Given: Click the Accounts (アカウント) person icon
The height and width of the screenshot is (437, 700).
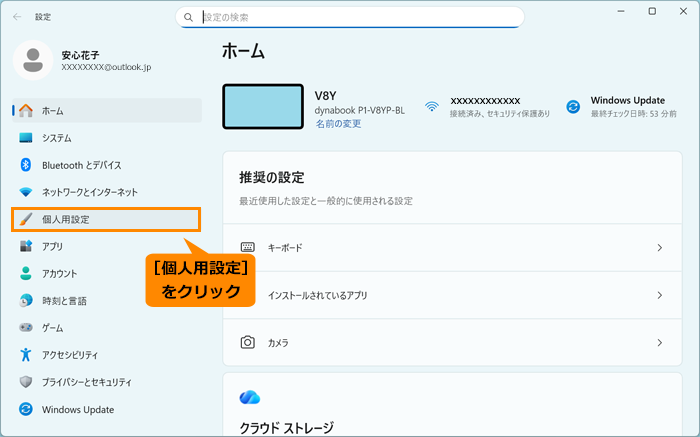Looking at the screenshot, I should click(26, 273).
